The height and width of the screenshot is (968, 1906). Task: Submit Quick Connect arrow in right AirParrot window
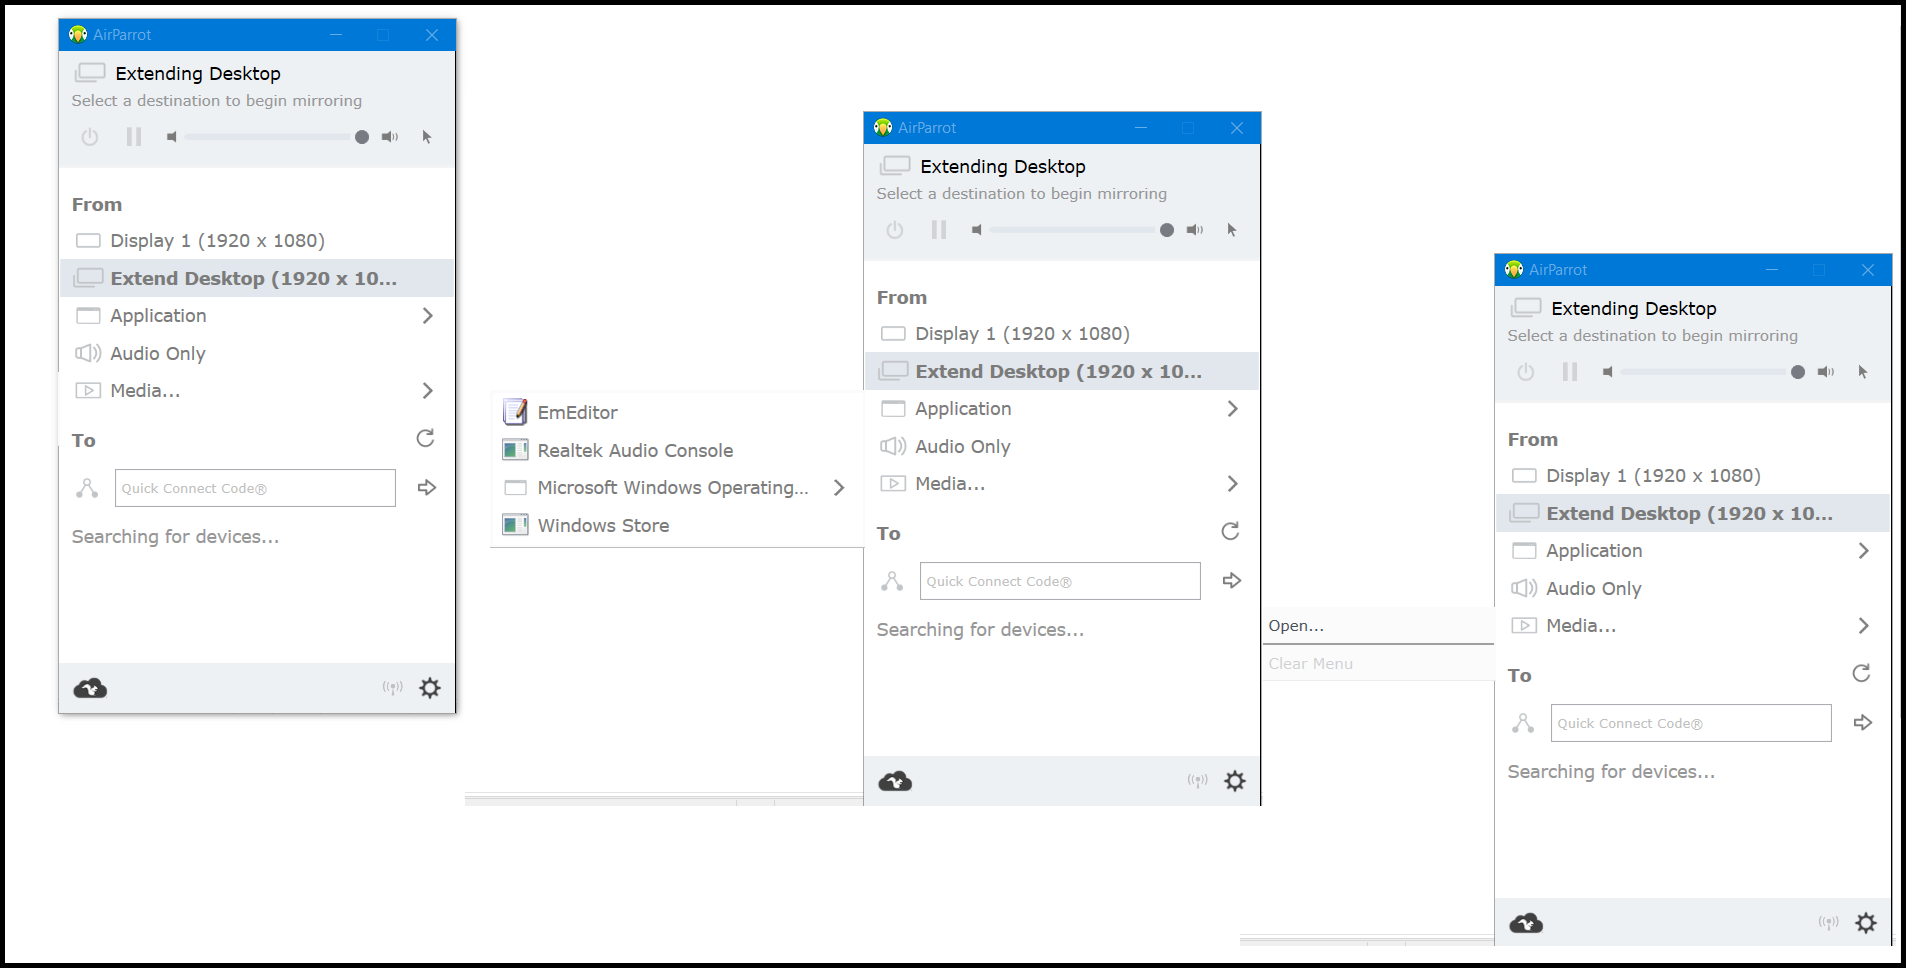[x=1863, y=723]
